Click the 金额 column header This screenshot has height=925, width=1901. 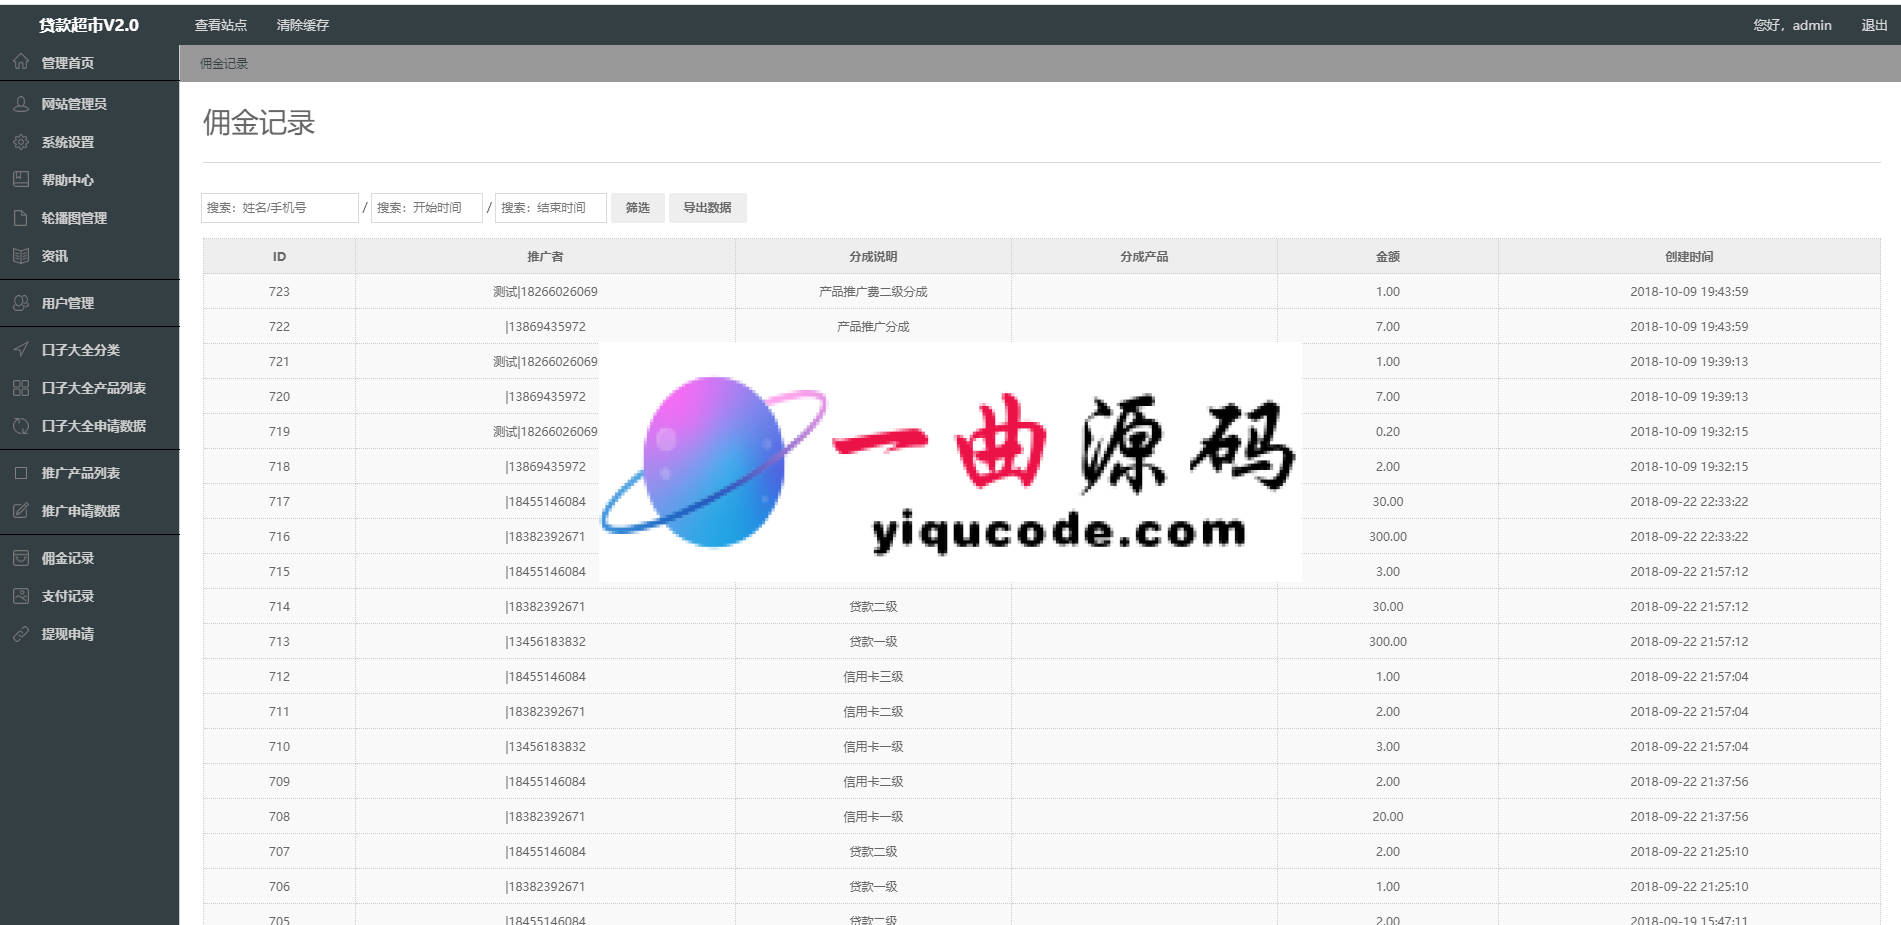point(1387,256)
